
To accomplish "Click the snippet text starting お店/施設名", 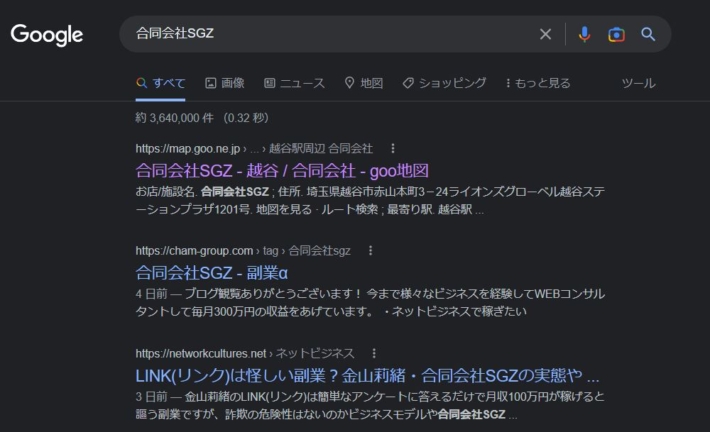I will pyautogui.click(x=370, y=201).
